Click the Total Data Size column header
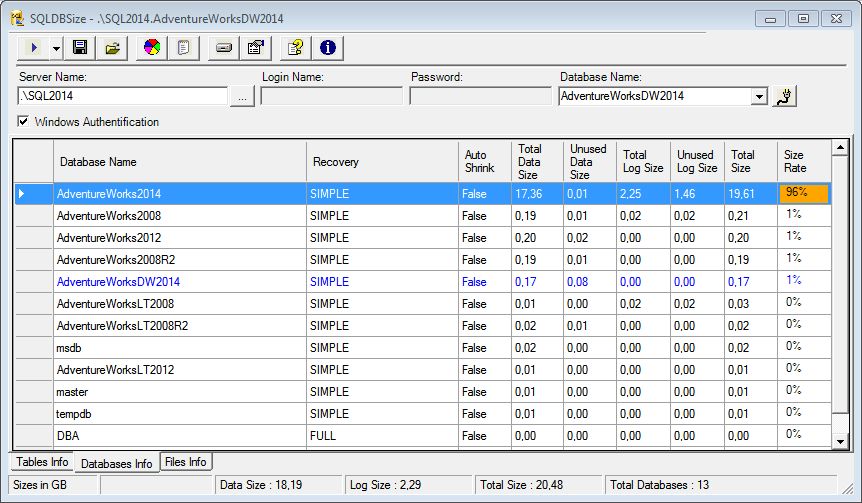862x503 pixels. tap(538, 162)
